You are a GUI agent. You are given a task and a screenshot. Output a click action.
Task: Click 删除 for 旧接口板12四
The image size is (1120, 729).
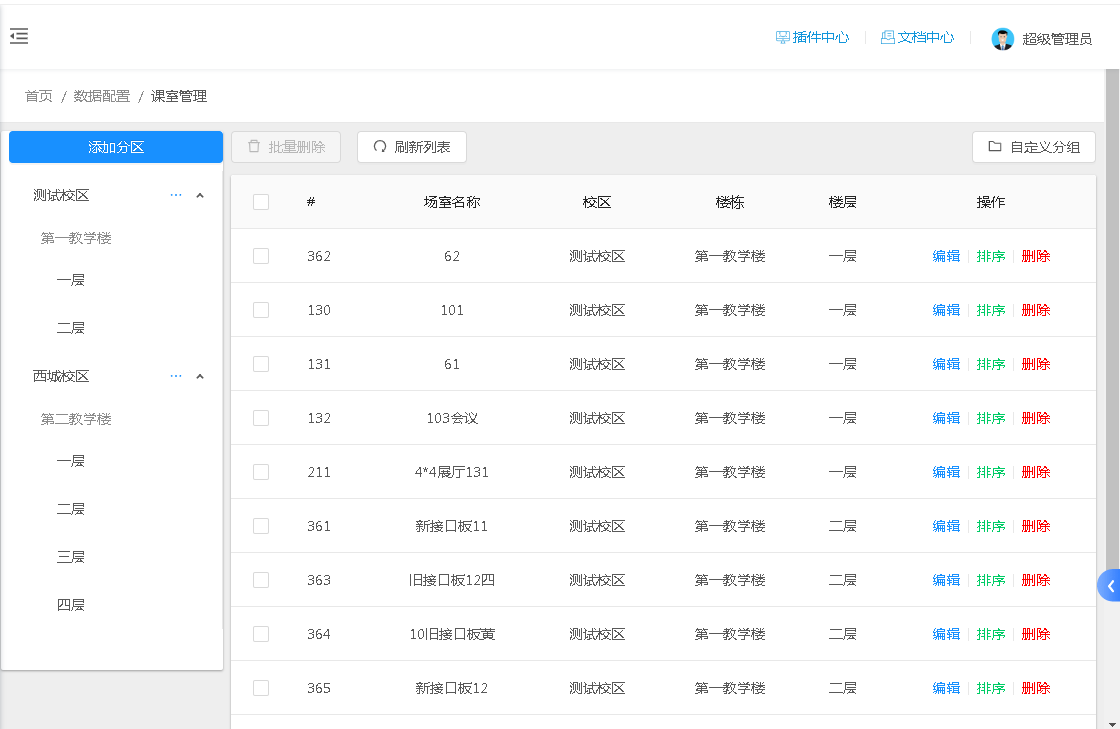[x=1036, y=580]
